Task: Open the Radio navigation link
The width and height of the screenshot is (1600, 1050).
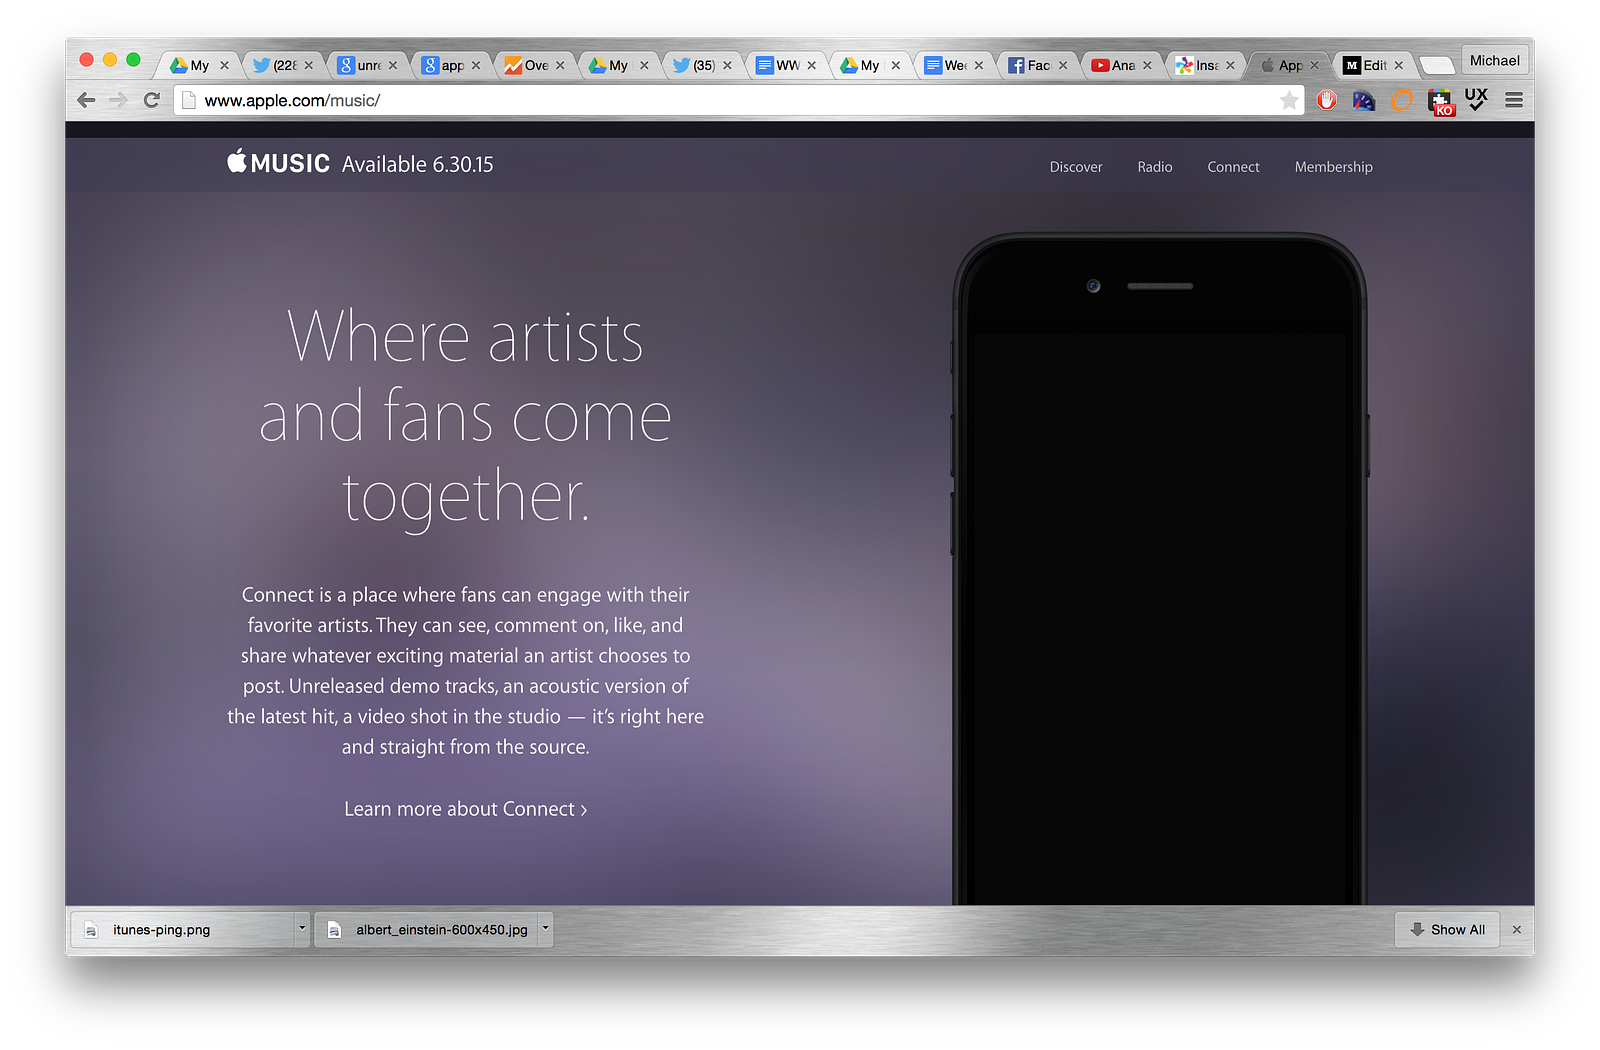Action: (x=1155, y=167)
